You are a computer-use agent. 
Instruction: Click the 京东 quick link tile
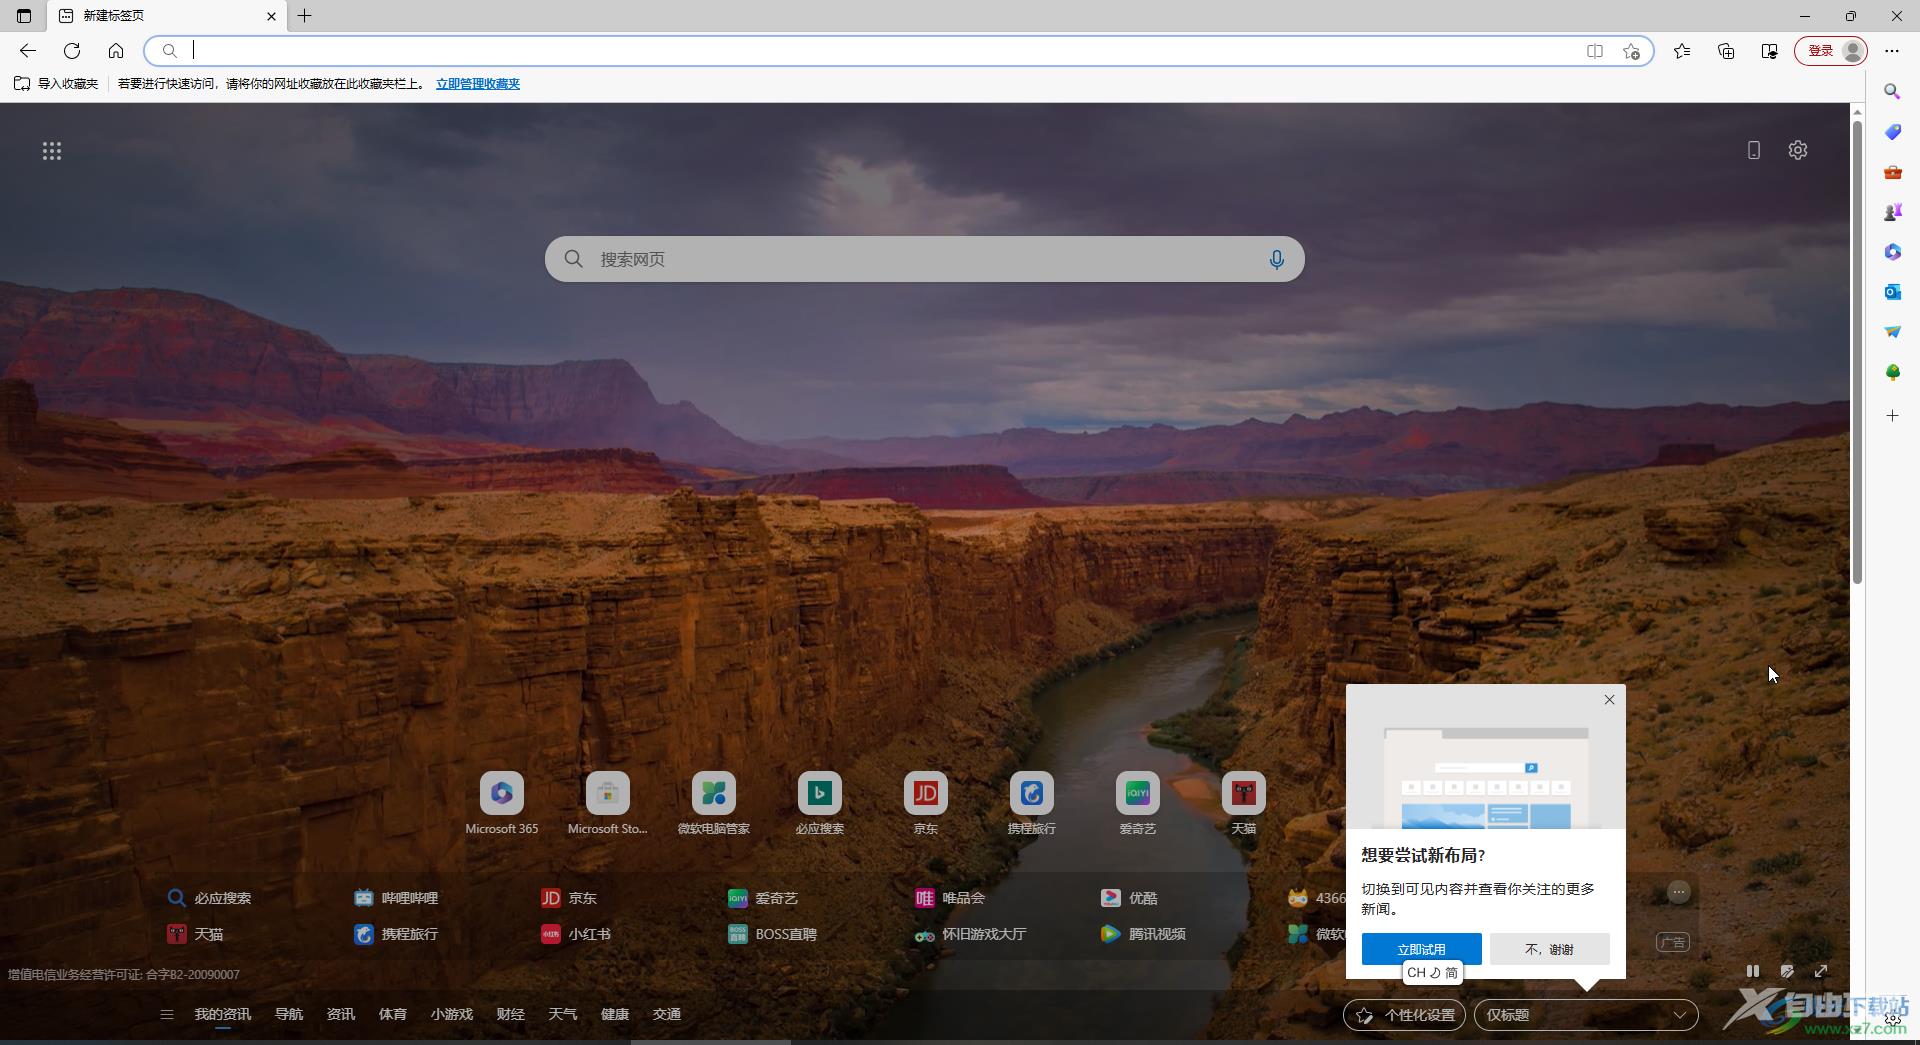[x=925, y=794]
